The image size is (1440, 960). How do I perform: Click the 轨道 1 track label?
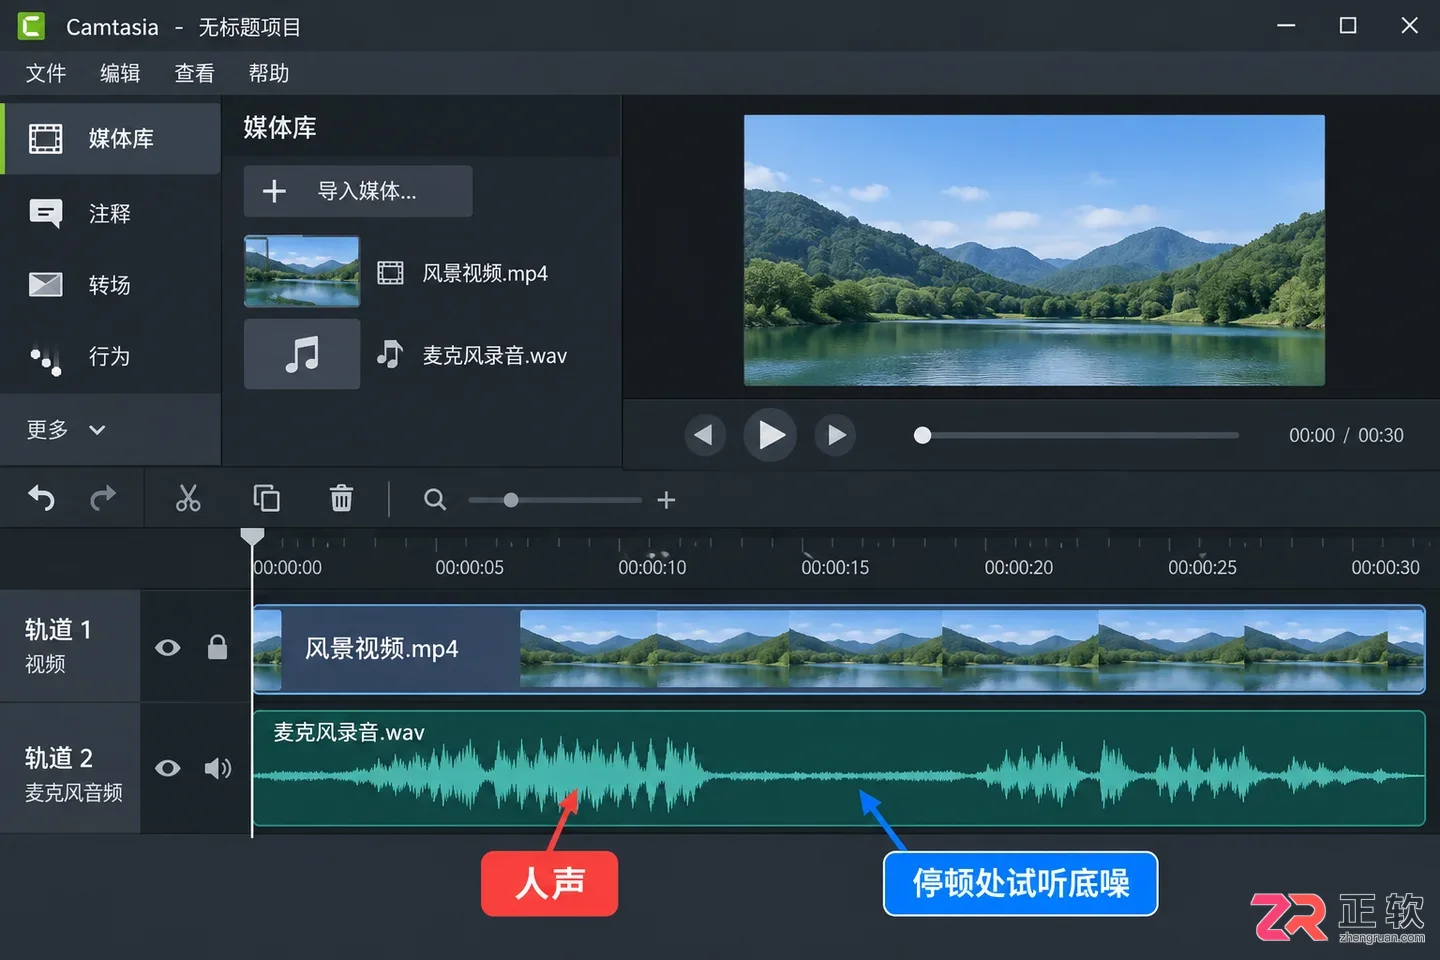(x=58, y=630)
